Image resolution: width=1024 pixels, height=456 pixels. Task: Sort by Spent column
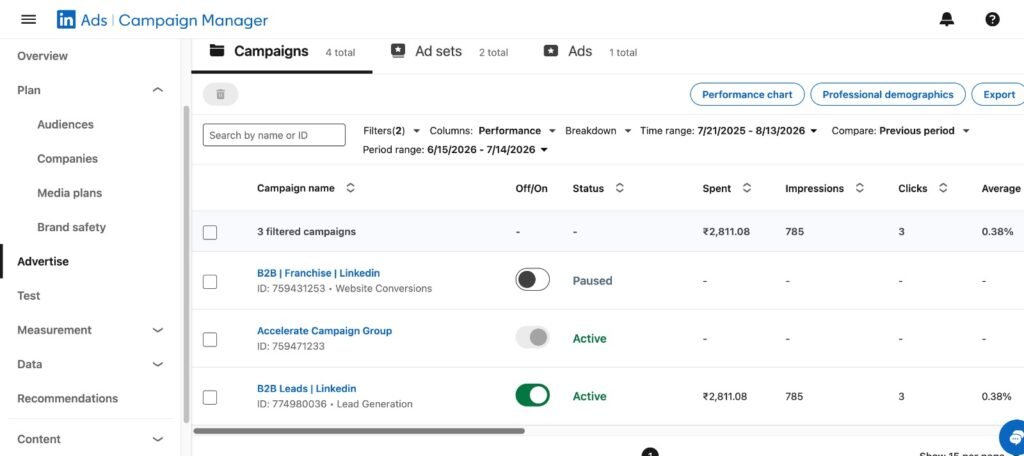pyautogui.click(x=747, y=188)
